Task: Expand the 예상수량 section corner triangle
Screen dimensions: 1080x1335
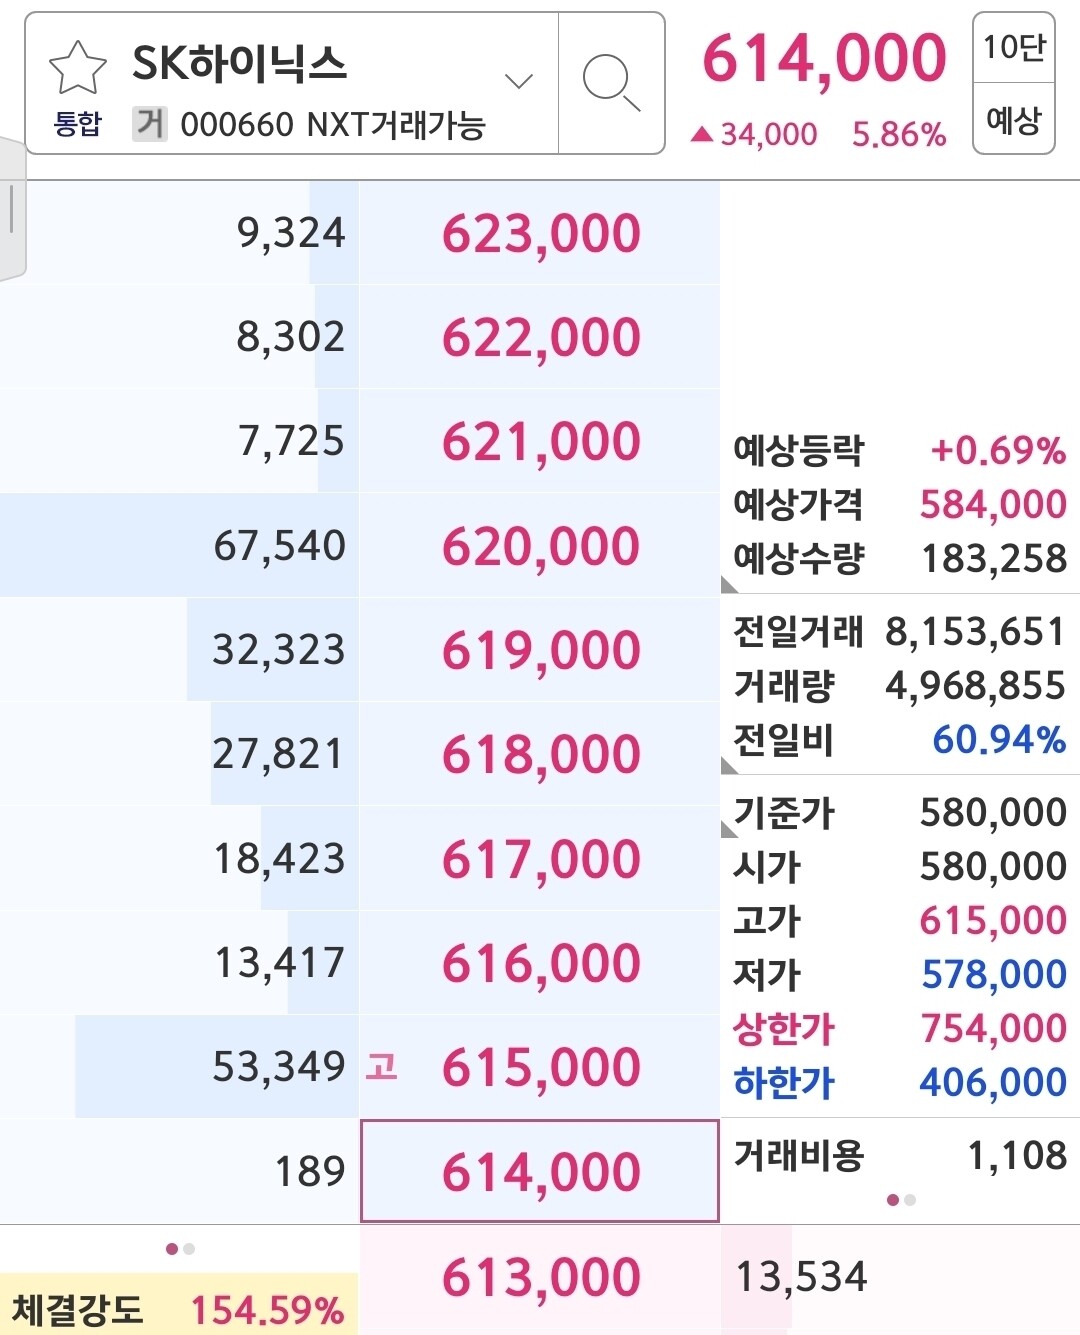Action: pyautogui.click(x=729, y=584)
